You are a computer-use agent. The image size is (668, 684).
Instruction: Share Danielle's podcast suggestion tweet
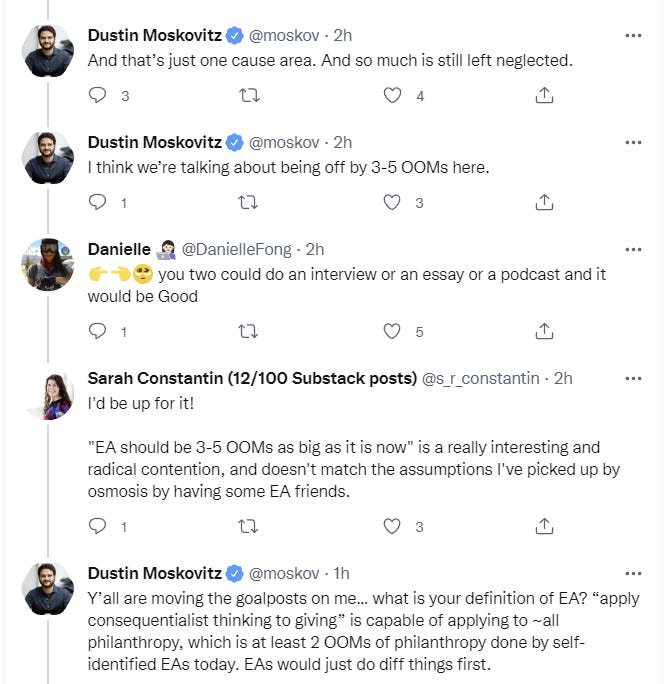coord(544,331)
